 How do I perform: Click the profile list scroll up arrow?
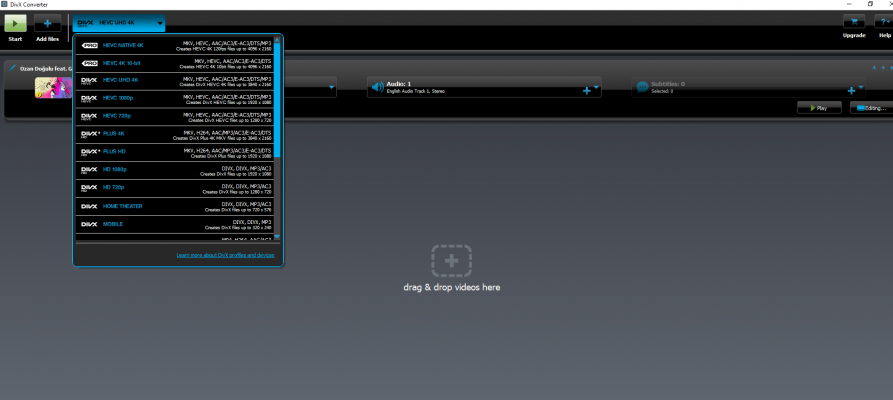click(x=277, y=39)
